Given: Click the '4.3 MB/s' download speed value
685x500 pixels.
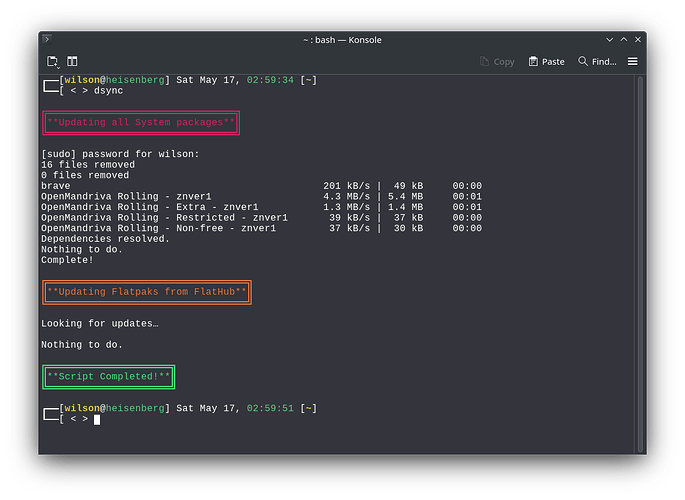Looking at the screenshot, I should (346, 197).
